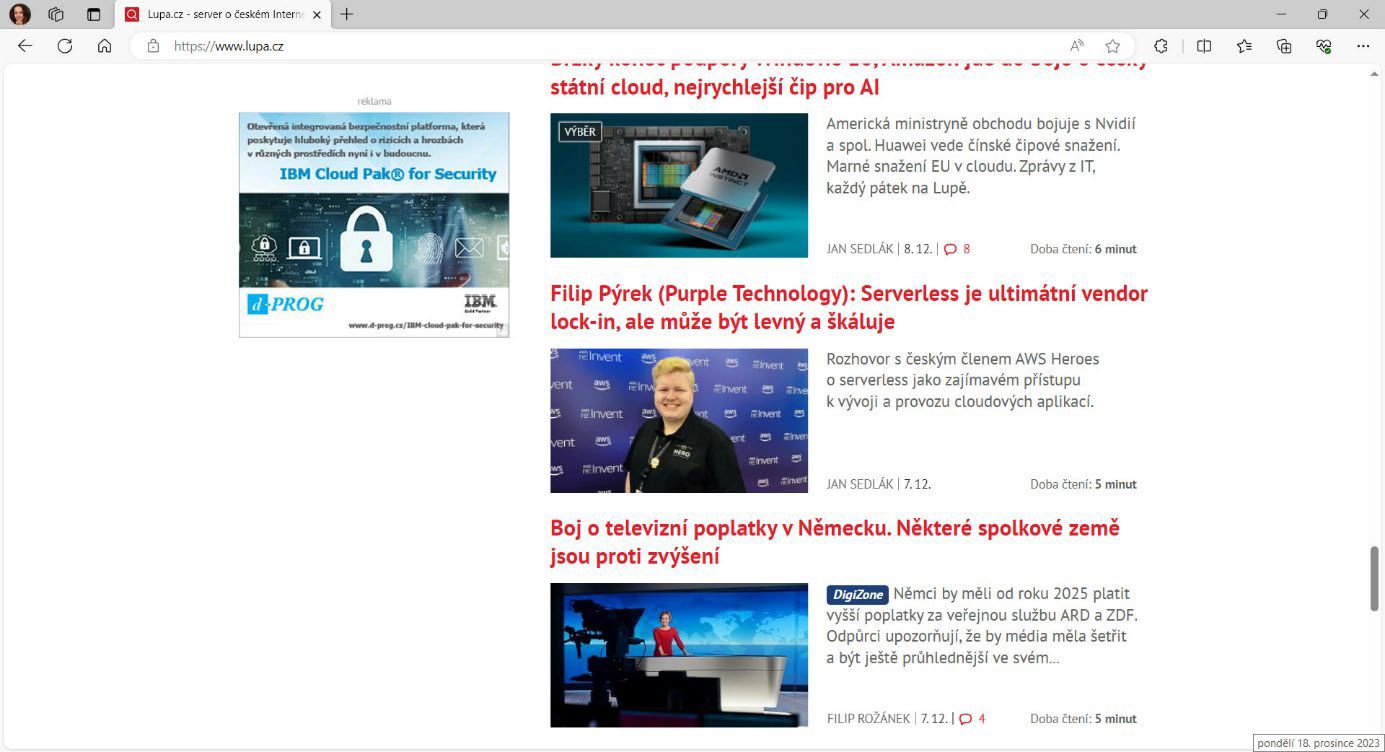Open the 8 comments bubble icon
Viewport: 1385px width, 752px height.
coord(957,249)
